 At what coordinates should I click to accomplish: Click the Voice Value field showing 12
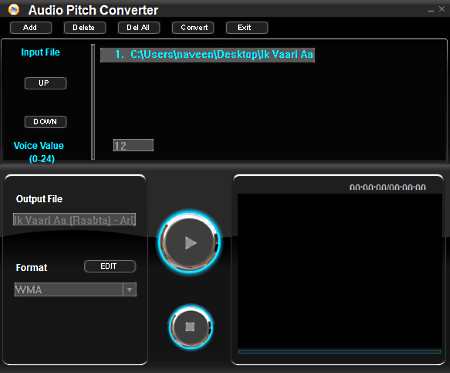tap(133, 145)
